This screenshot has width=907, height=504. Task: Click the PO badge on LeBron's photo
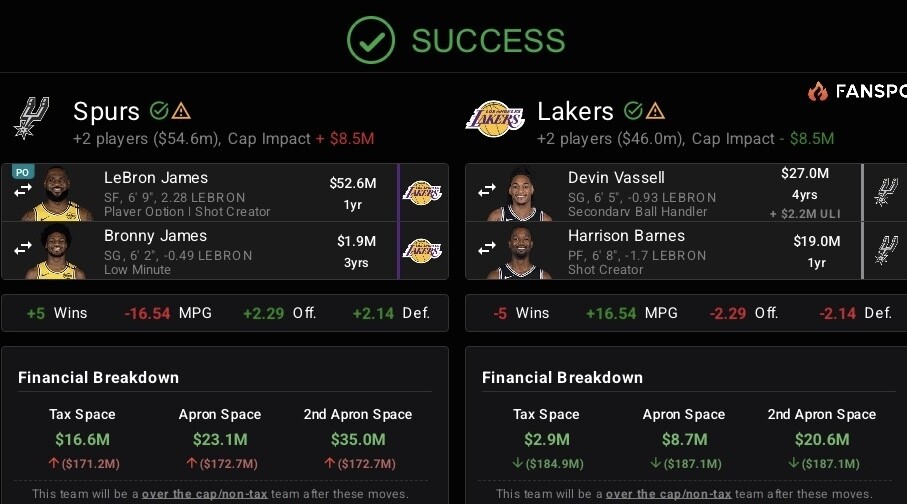[x=22, y=171]
